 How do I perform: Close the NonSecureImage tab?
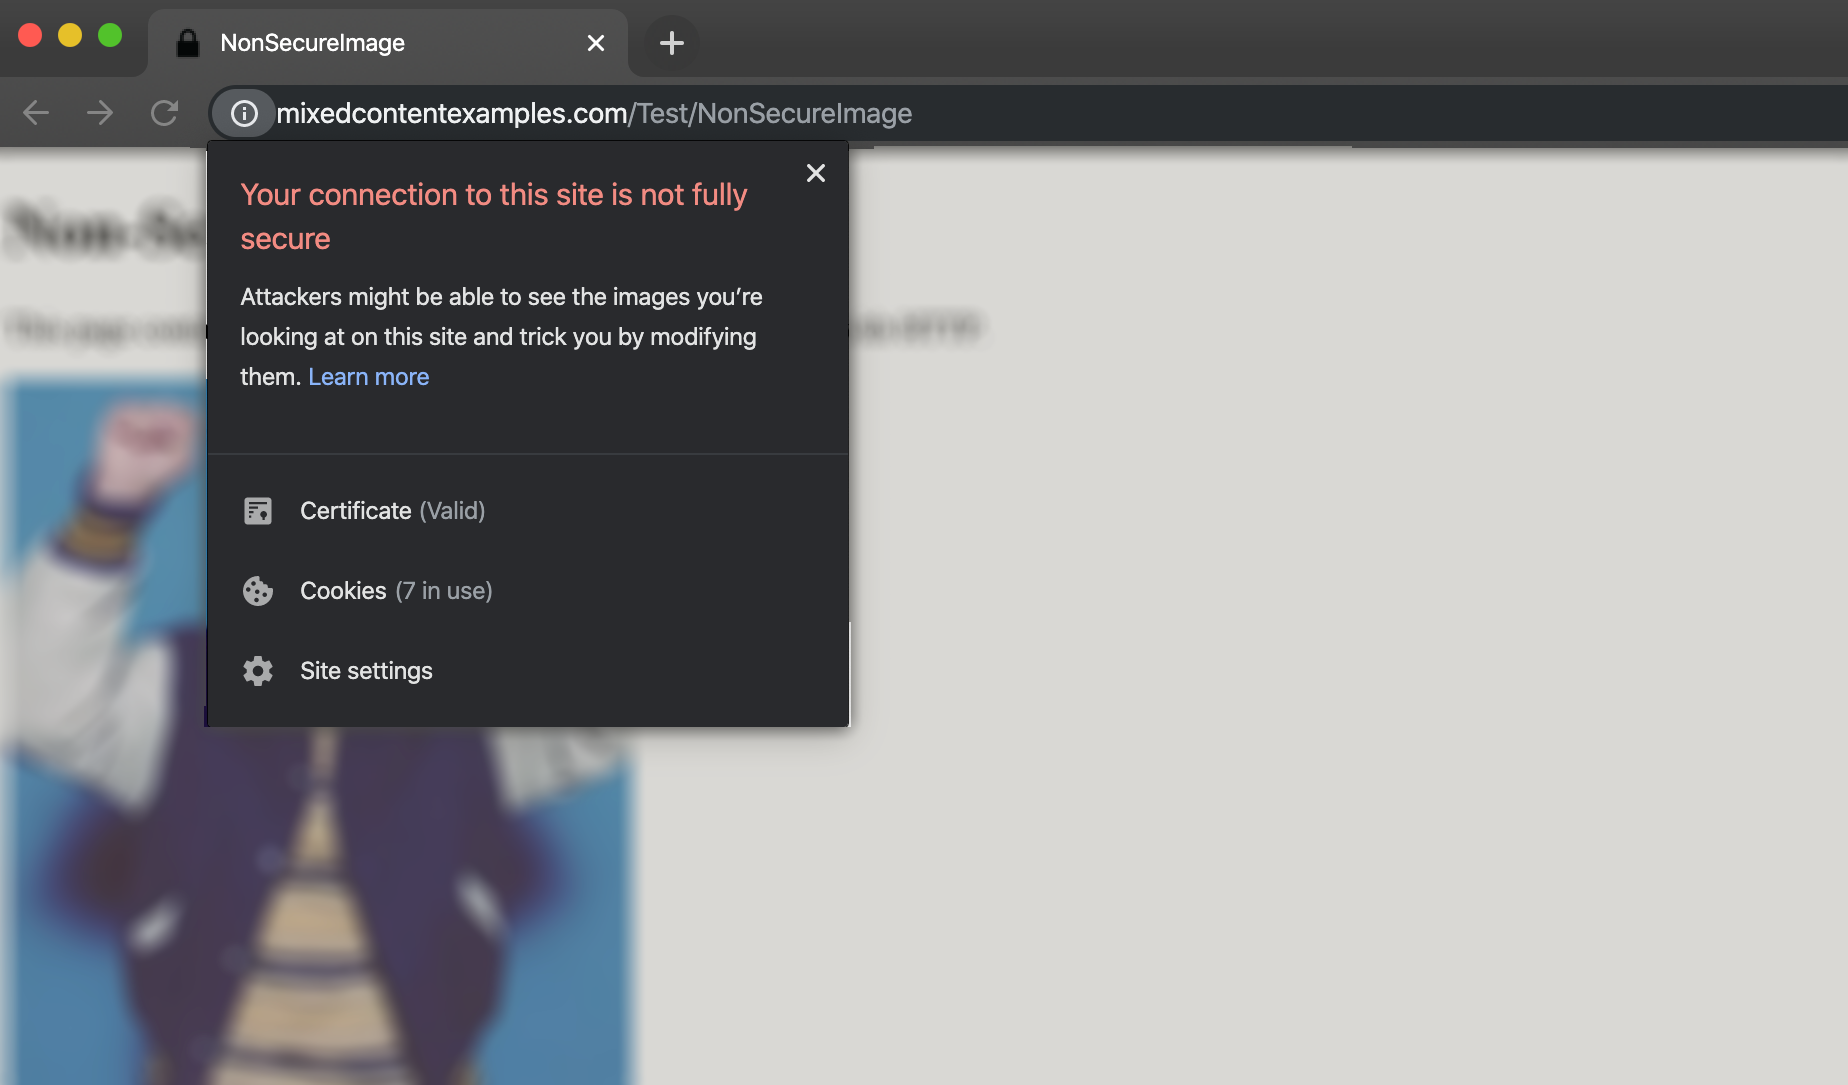(x=596, y=42)
